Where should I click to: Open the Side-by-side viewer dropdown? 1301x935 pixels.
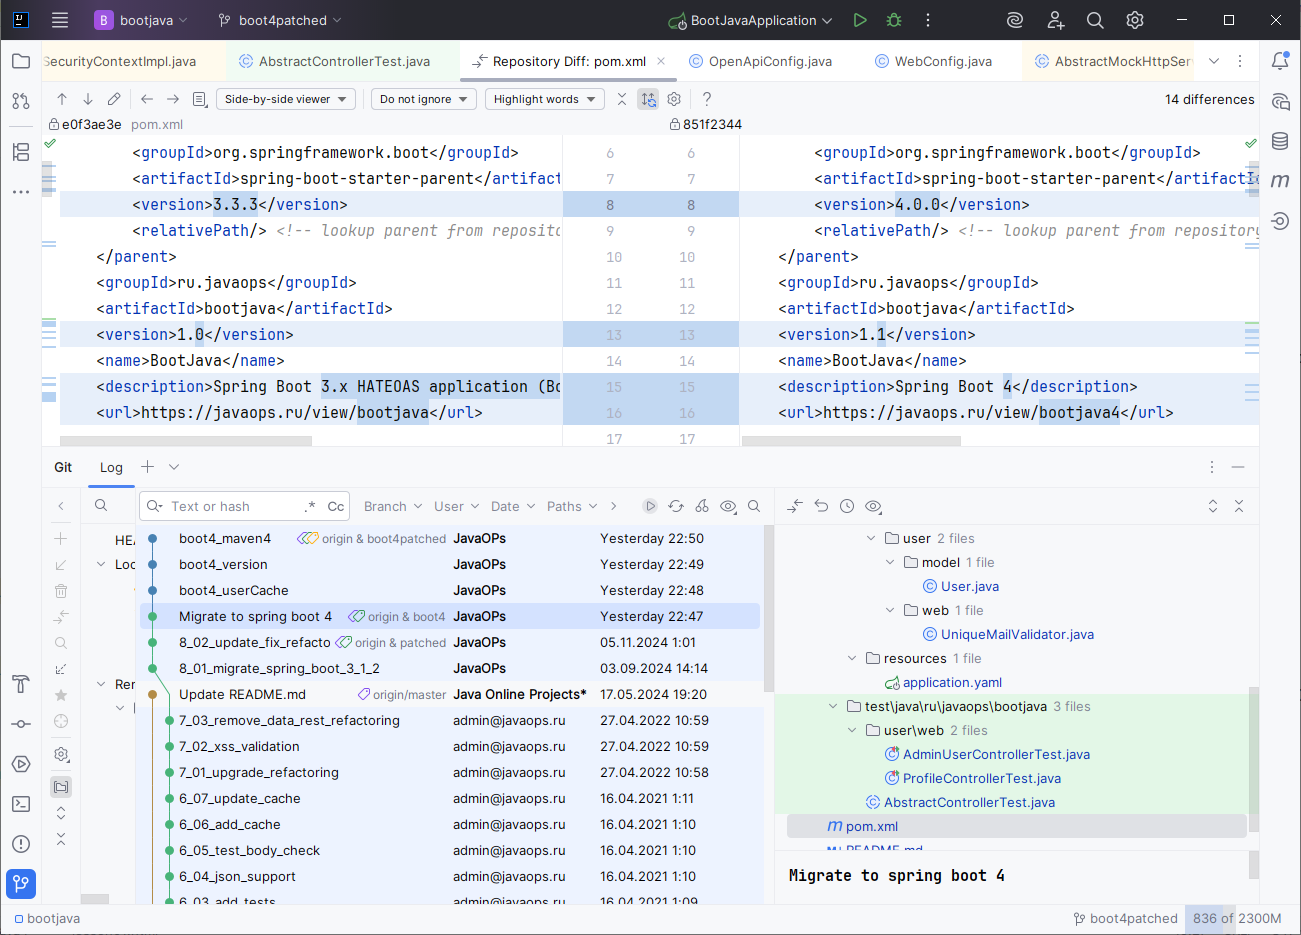[x=286, y=99]
